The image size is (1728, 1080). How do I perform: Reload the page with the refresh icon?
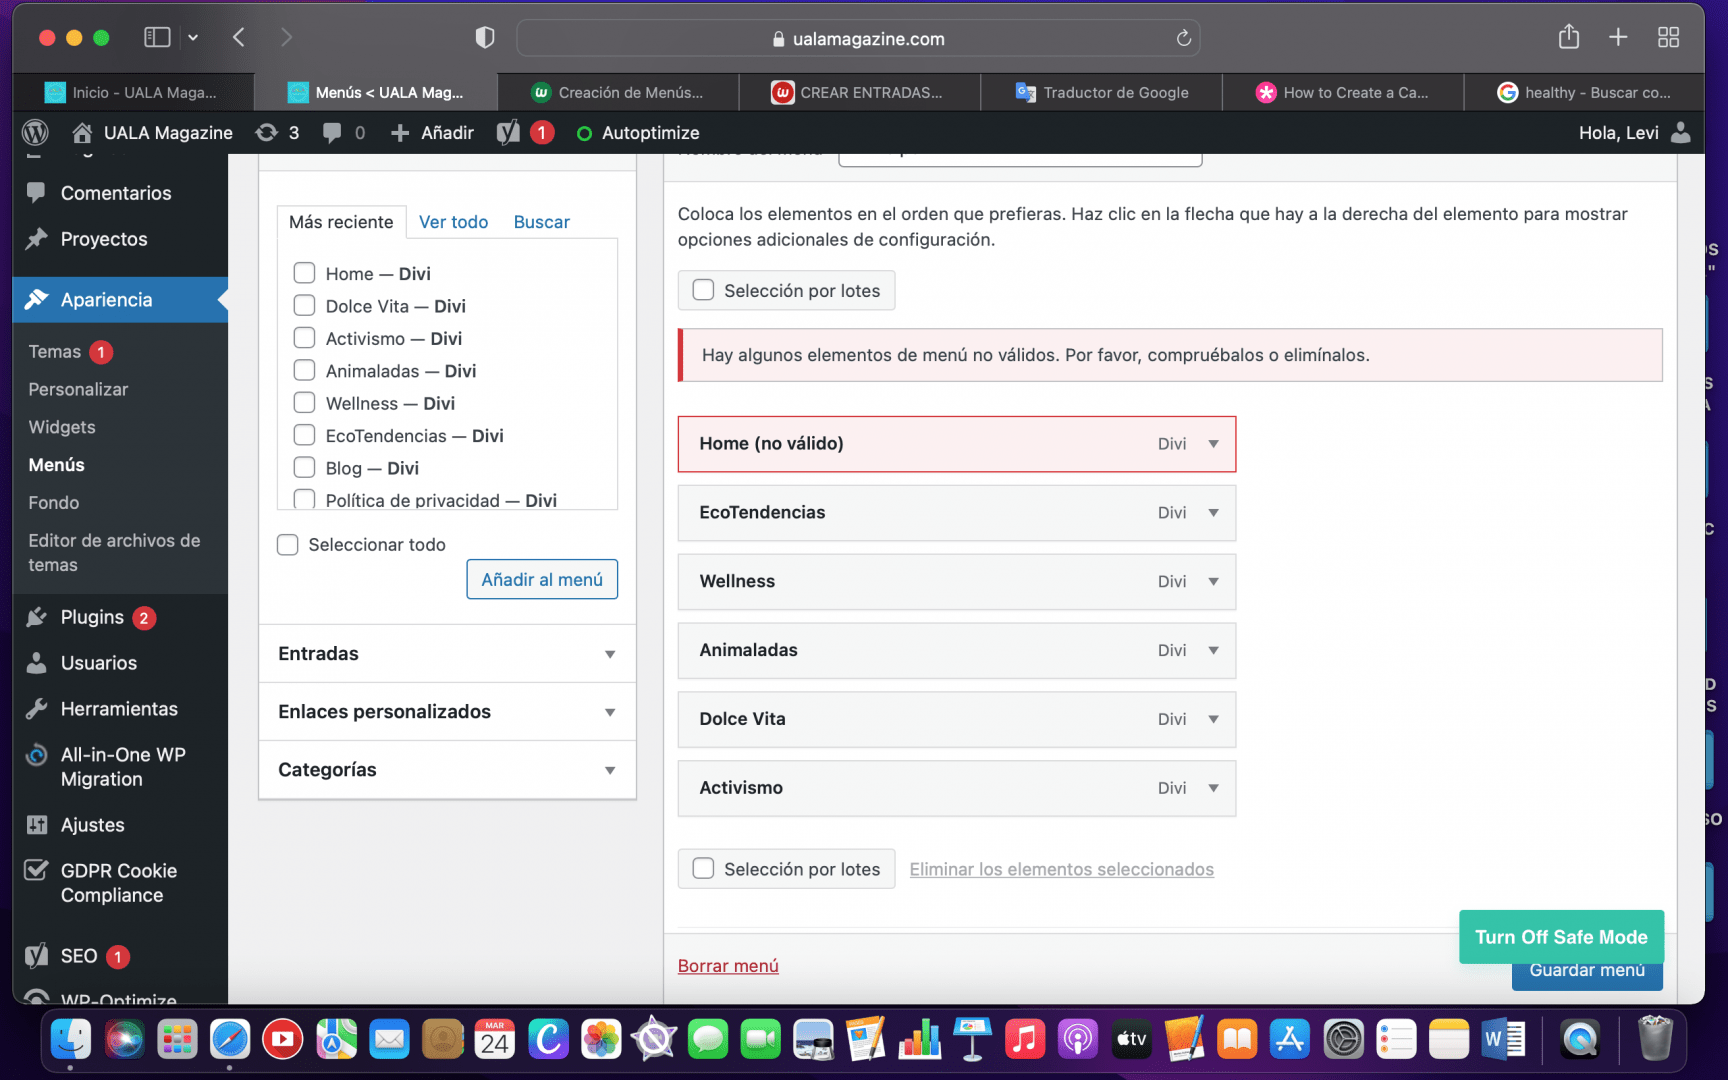pyautogui.click(x=1183, y=38)
